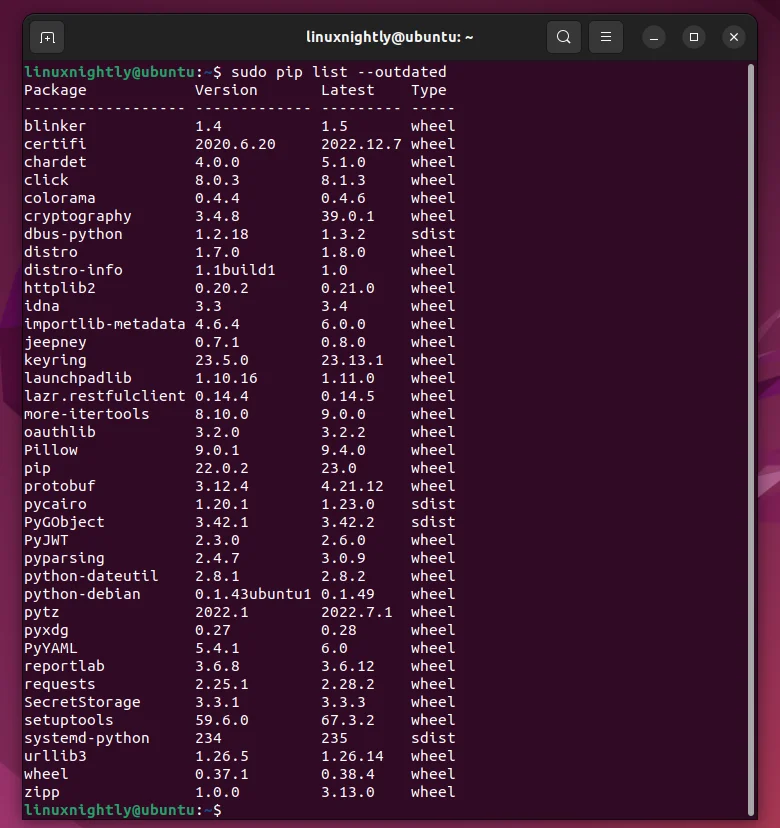Click the 'jeepney' package name

pyautogui.click(x=55, y=342)
